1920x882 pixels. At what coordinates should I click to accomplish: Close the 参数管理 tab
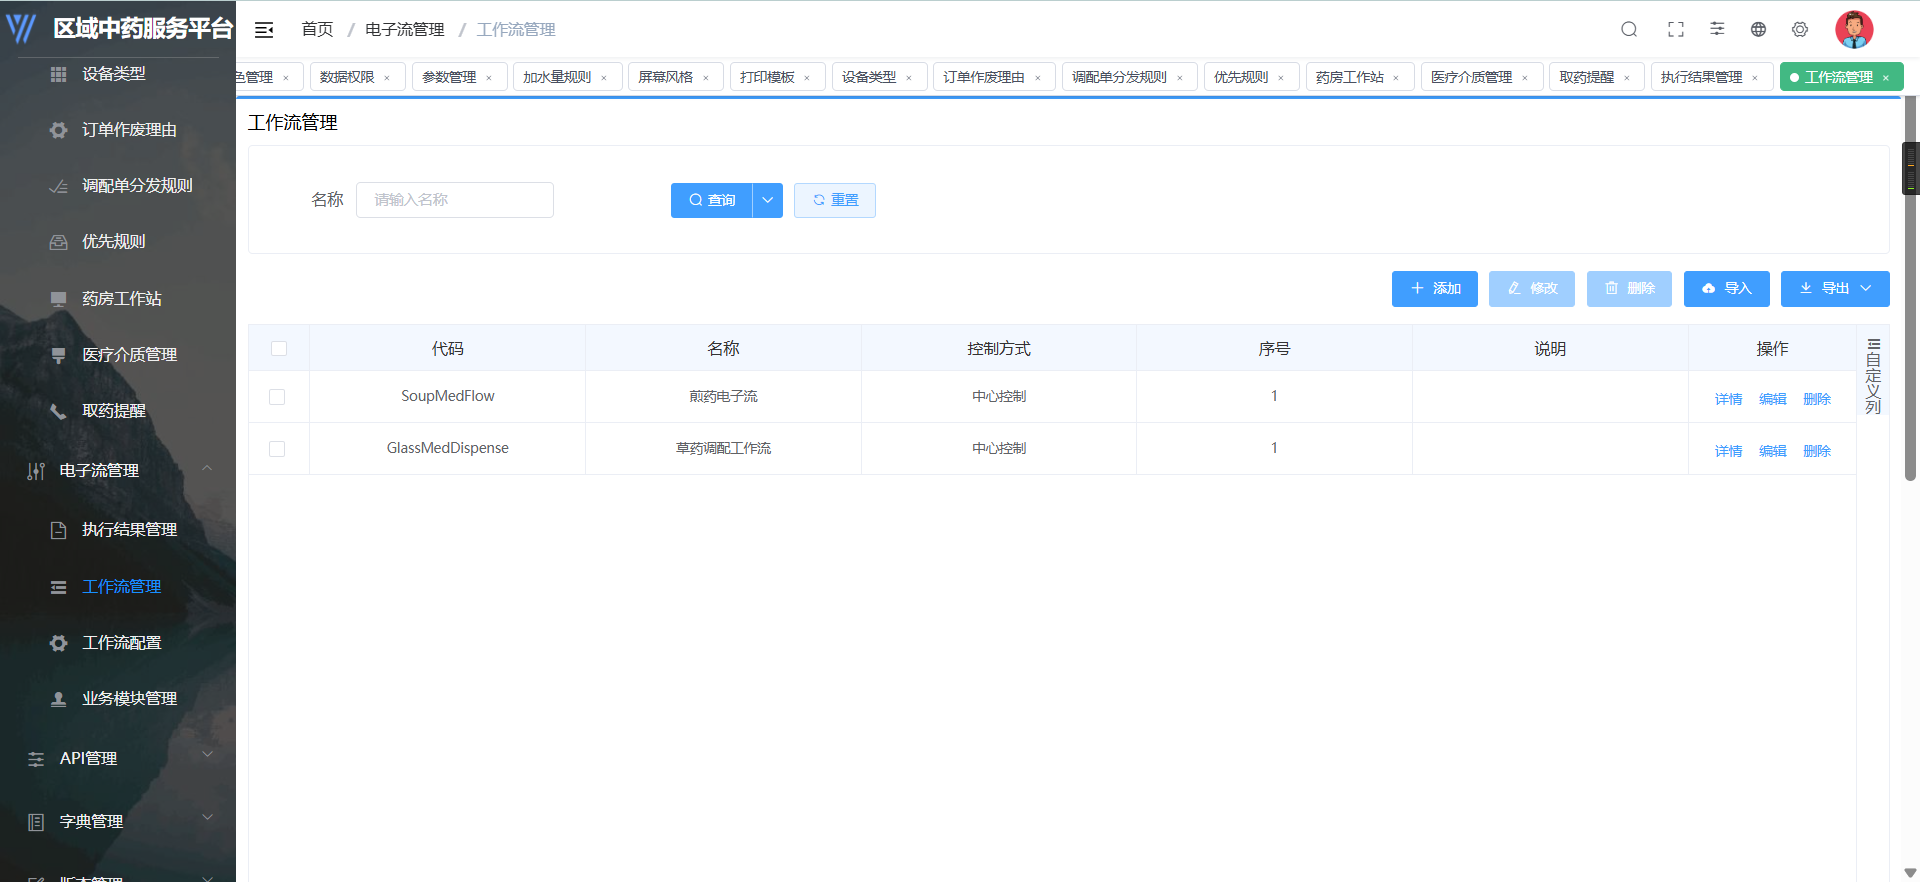pos(489,78)
